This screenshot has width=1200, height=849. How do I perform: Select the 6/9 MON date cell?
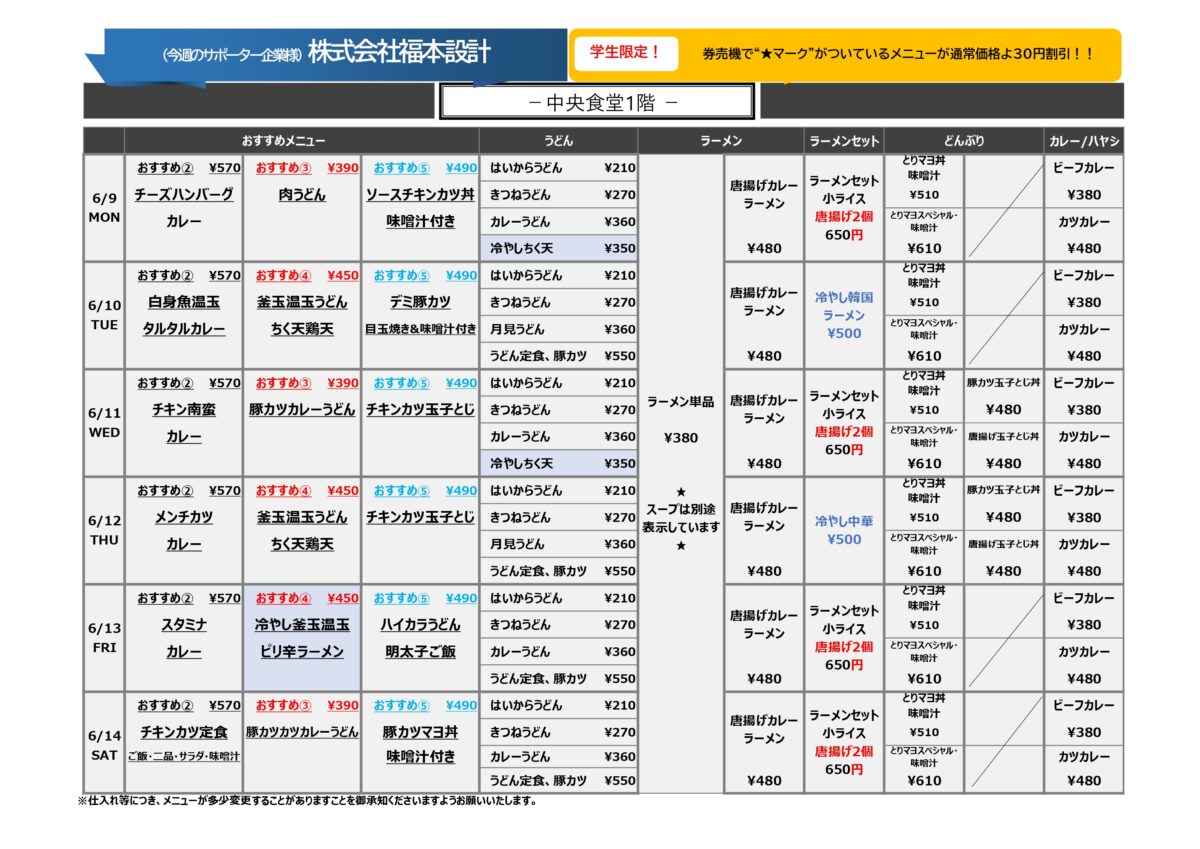(104, 208)
